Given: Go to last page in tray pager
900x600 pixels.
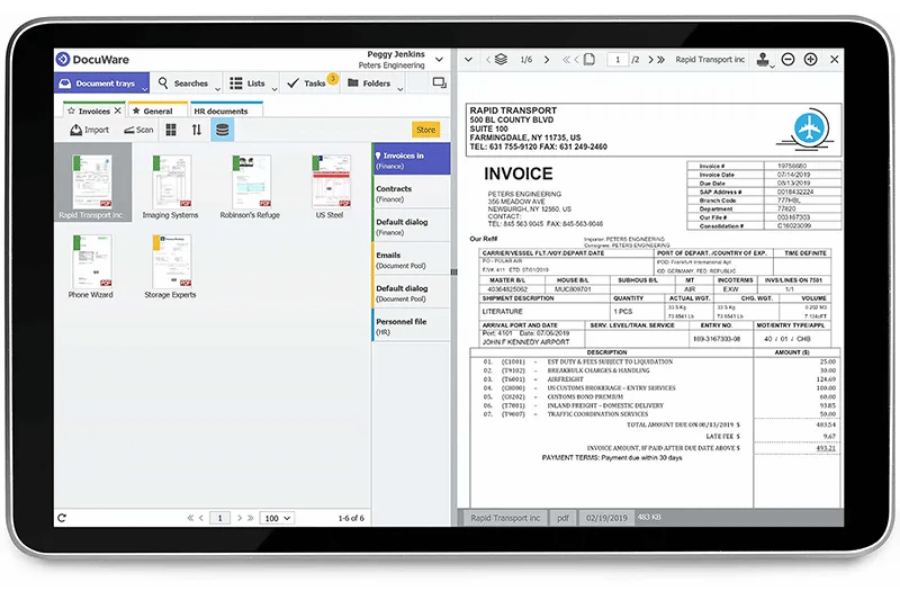Looking at the screenshot, I should (250, 518).
